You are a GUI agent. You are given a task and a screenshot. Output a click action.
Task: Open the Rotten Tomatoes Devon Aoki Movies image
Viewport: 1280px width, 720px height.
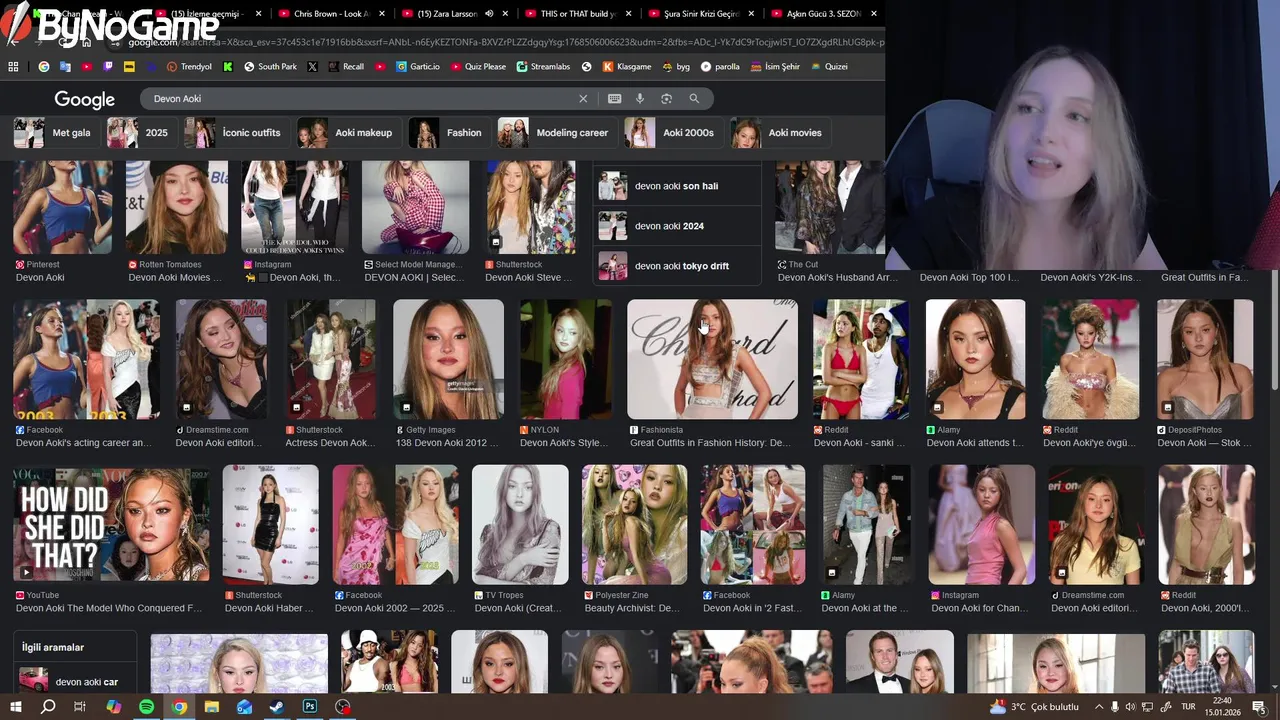tap(176, 207)
